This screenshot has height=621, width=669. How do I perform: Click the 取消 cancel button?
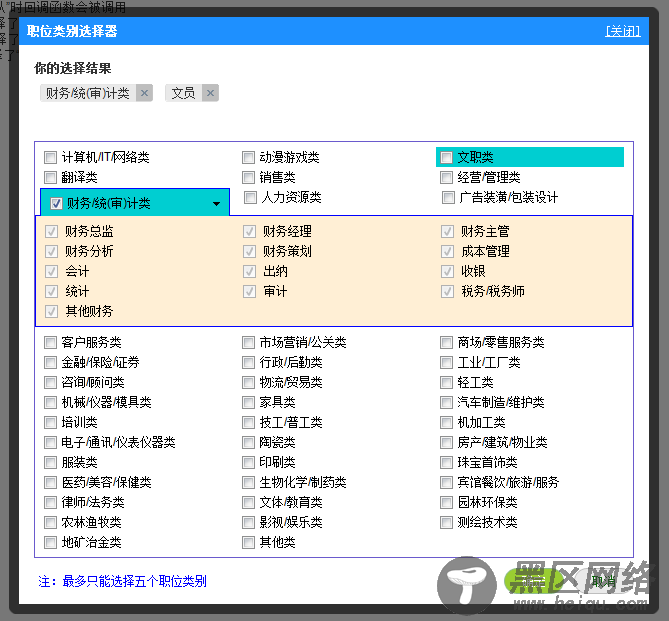click(x=604, y=580)
